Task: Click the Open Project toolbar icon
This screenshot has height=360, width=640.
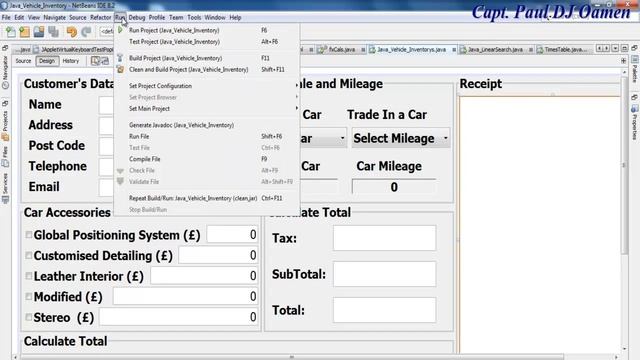Action: click(39, 32)
